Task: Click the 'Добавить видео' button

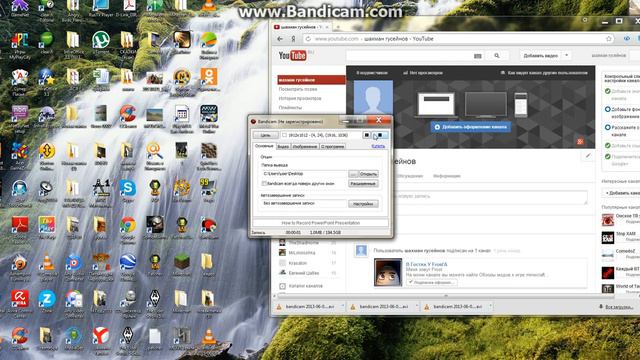Action: (x=540, y=56)
